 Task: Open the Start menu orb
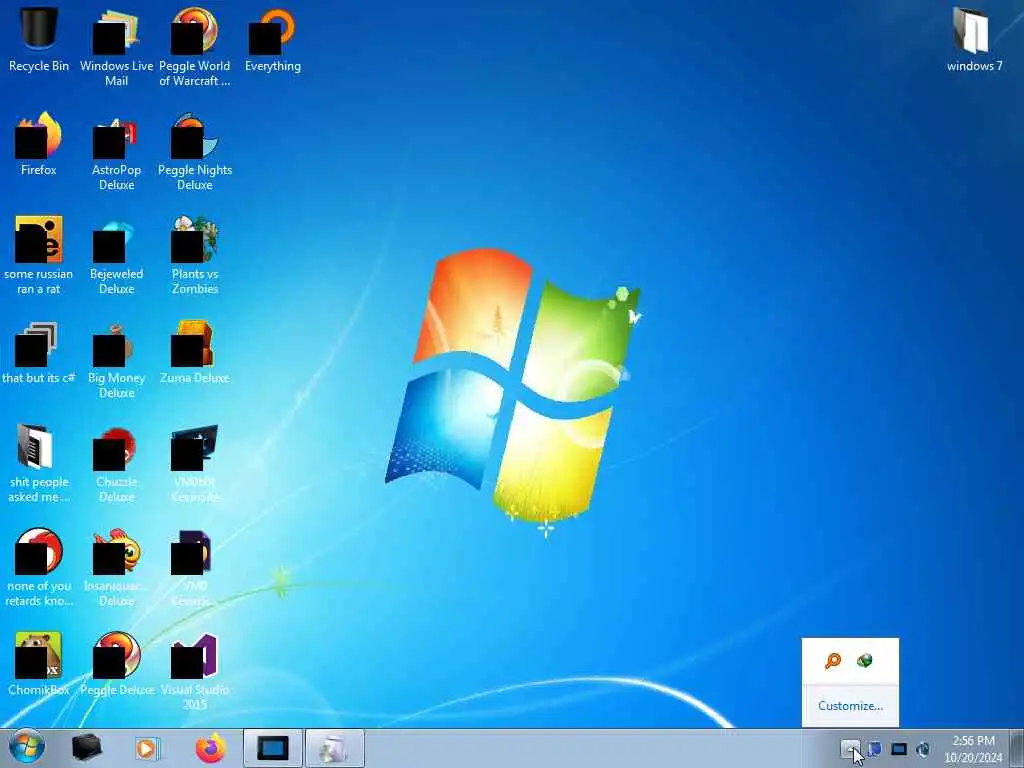click(27, 748)
